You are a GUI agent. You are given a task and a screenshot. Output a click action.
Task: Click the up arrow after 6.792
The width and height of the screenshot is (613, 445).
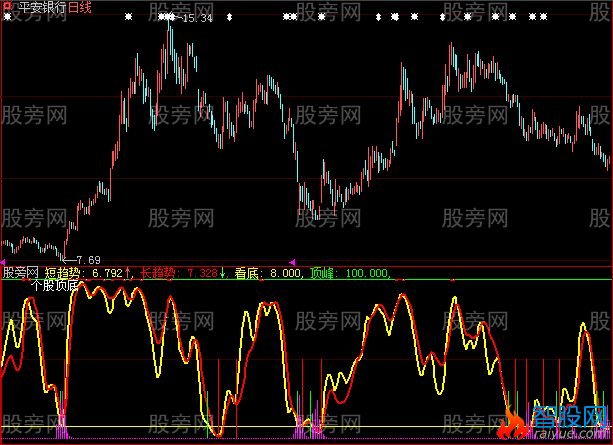(128, 271)
